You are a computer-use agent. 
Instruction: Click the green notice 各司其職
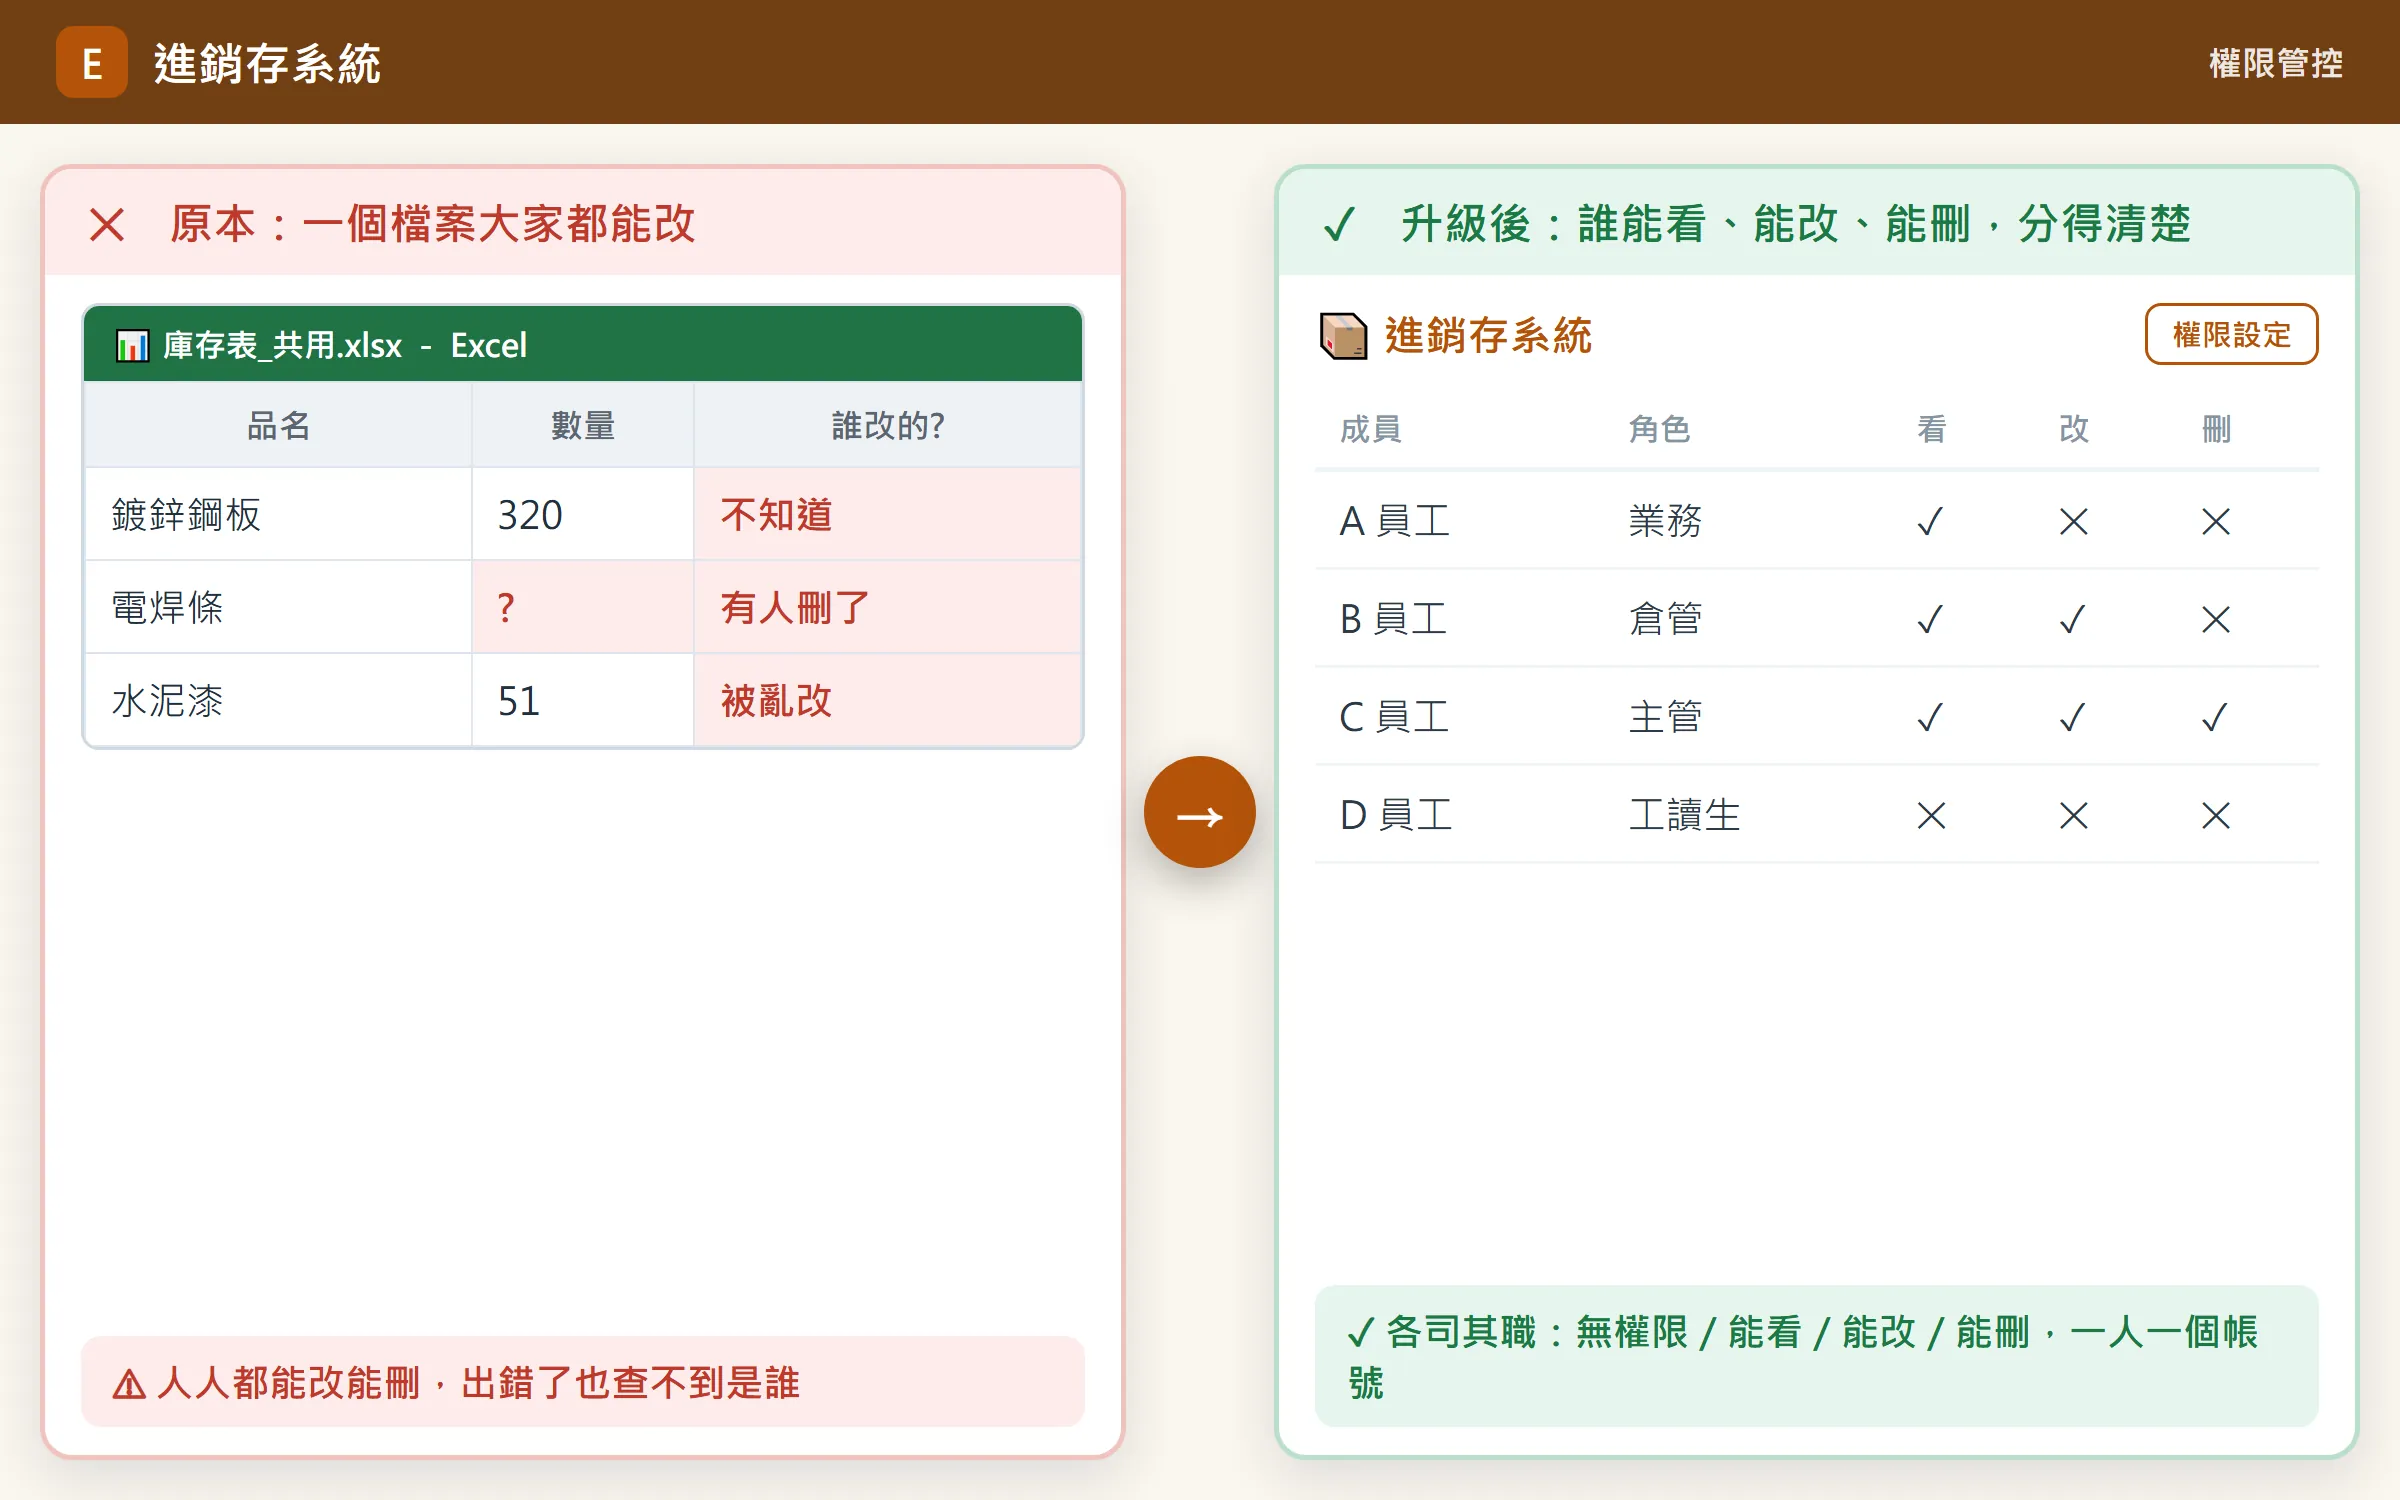[x=1816, y=1357]
